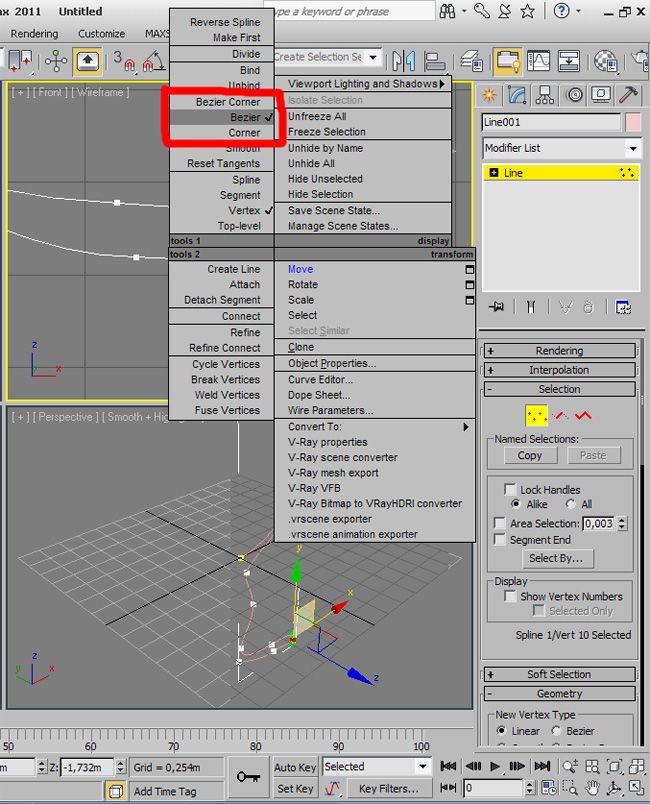Screen dimensions: 650x804
Task: Expand the Interpolation rollout
Action: (559, 370)
